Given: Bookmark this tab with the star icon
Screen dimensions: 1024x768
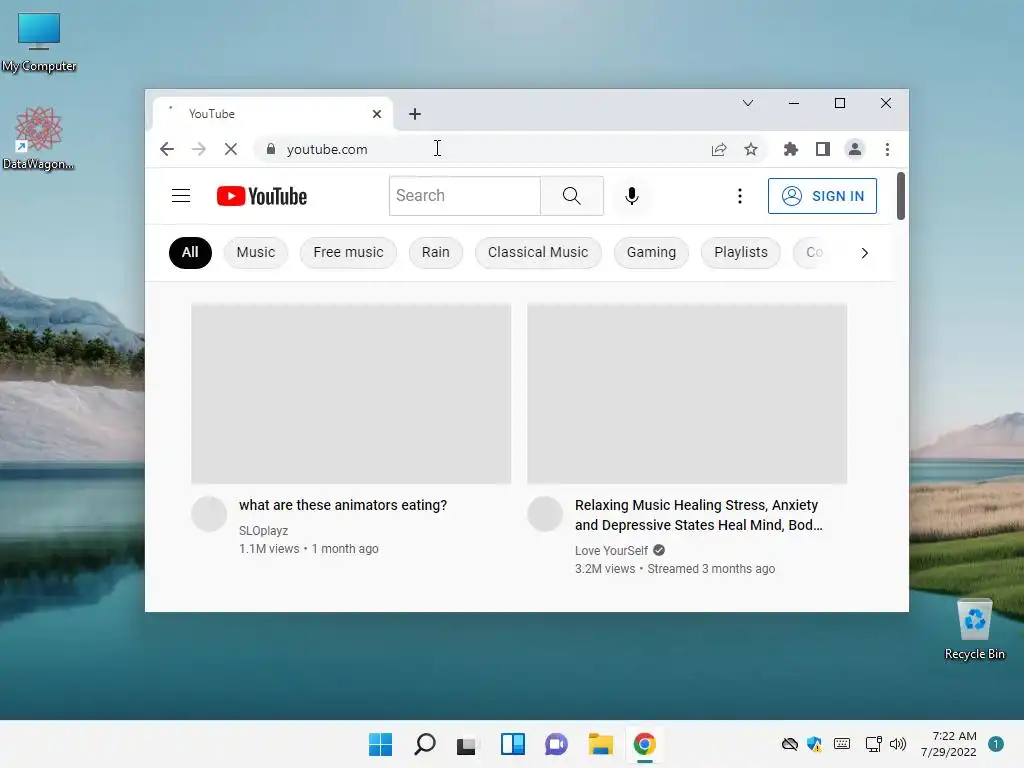Looking at the screenshot, I should click(751, 150).
